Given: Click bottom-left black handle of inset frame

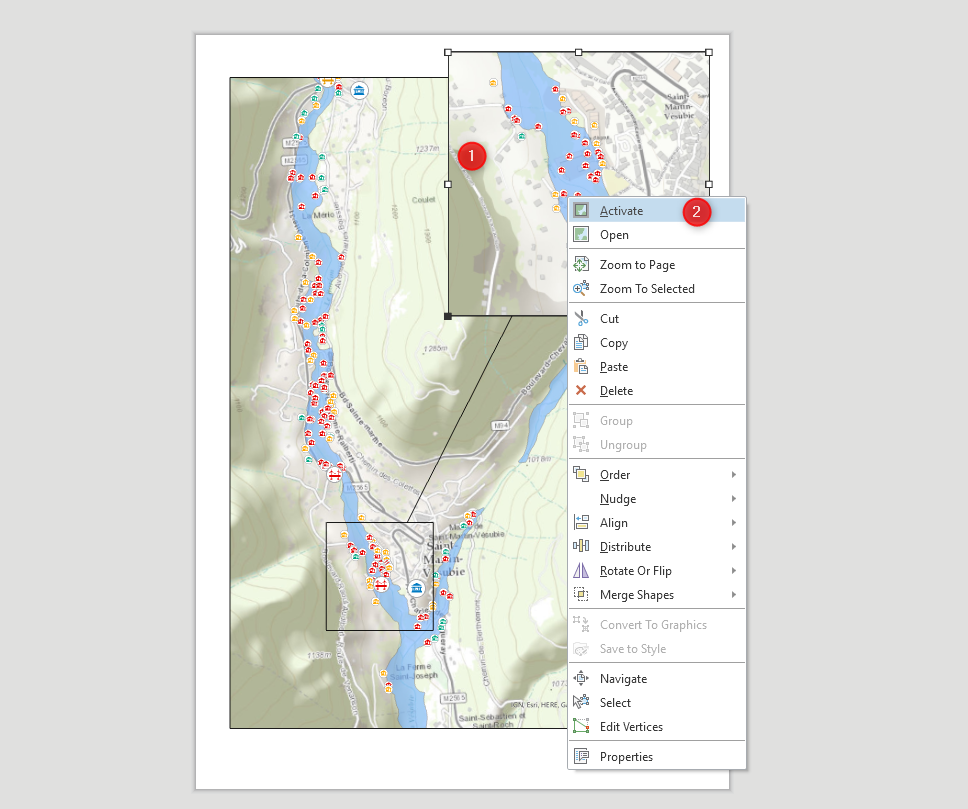Looking at the screenshot, I should [448, 316].
